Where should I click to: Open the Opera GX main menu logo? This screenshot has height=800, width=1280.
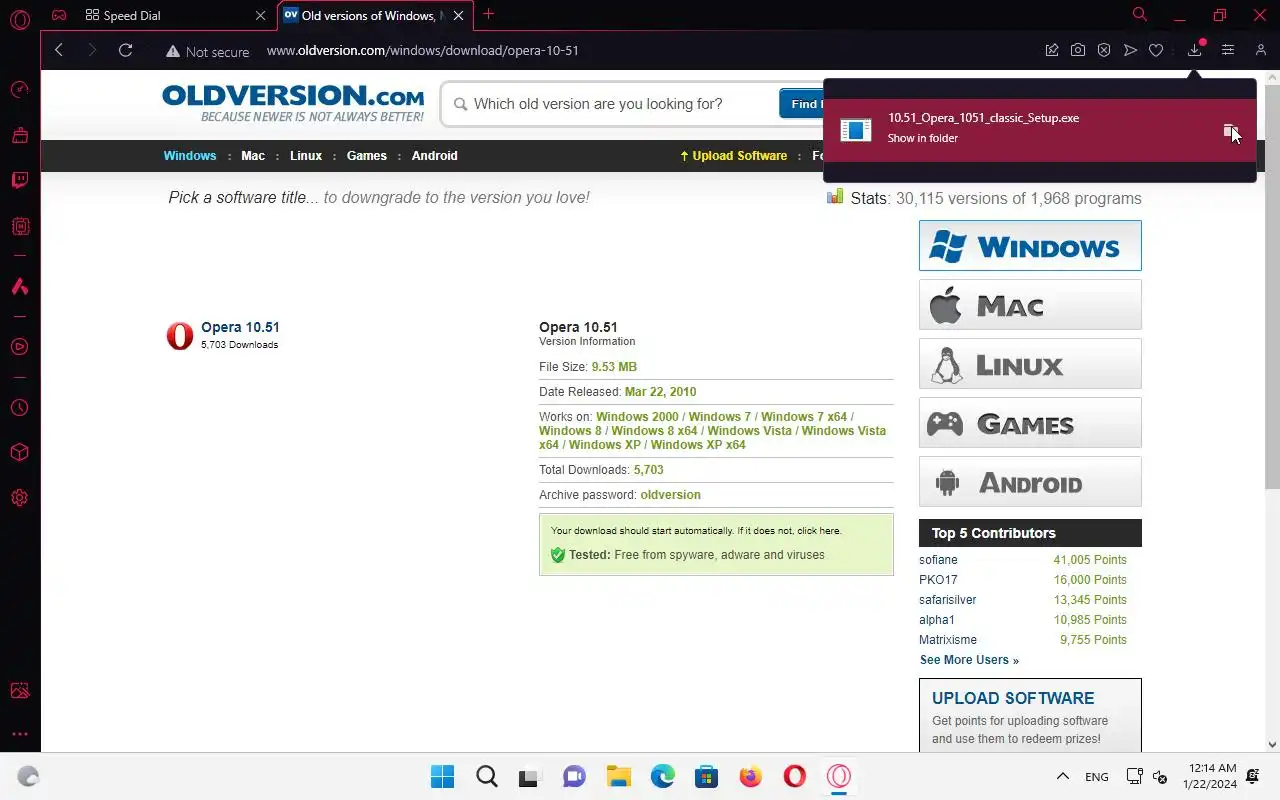coord(20,18)
